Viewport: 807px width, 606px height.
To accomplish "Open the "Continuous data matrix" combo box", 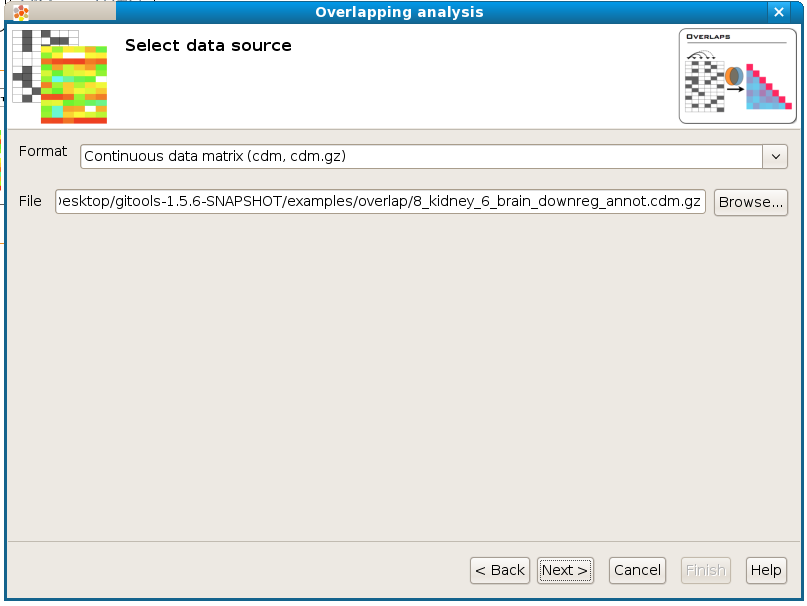I will [421, 157].
